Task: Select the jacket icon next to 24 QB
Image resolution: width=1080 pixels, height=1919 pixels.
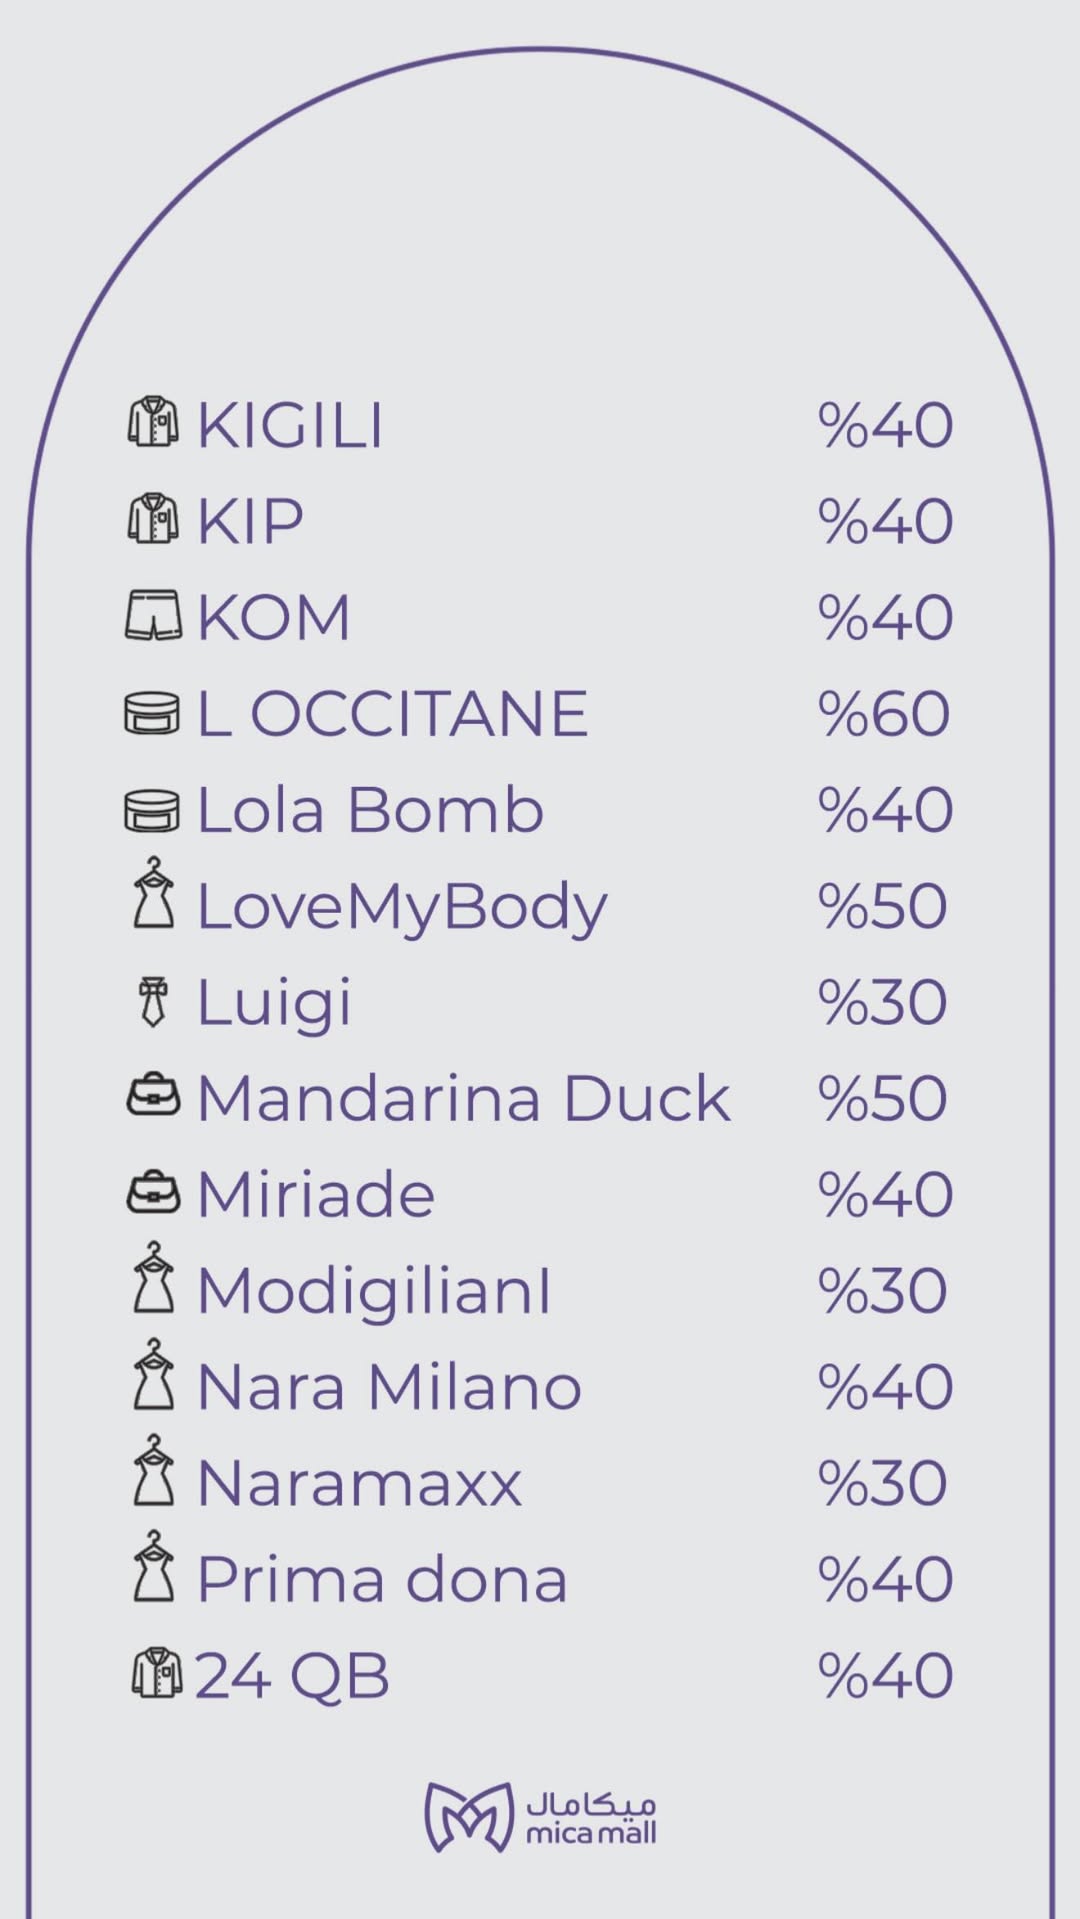Action: (x=157, y=1674)
